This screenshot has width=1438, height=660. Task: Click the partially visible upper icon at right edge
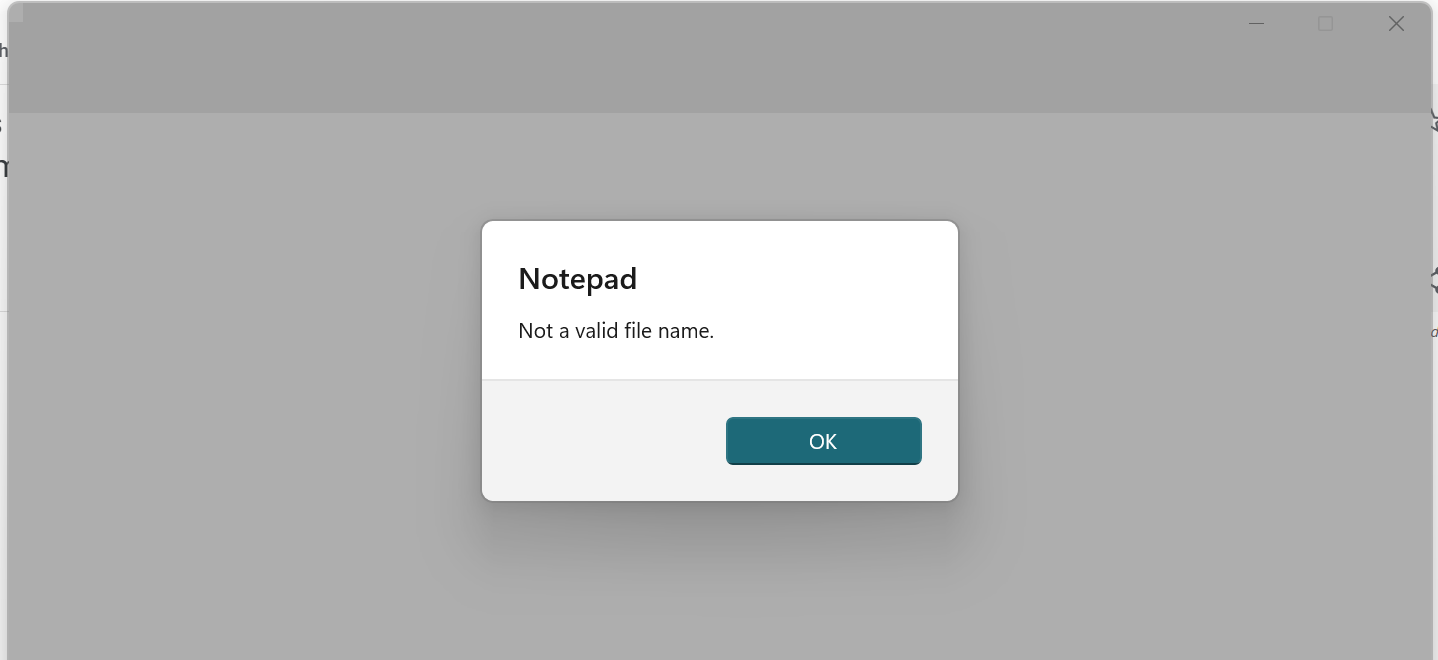coord(1433,120)
